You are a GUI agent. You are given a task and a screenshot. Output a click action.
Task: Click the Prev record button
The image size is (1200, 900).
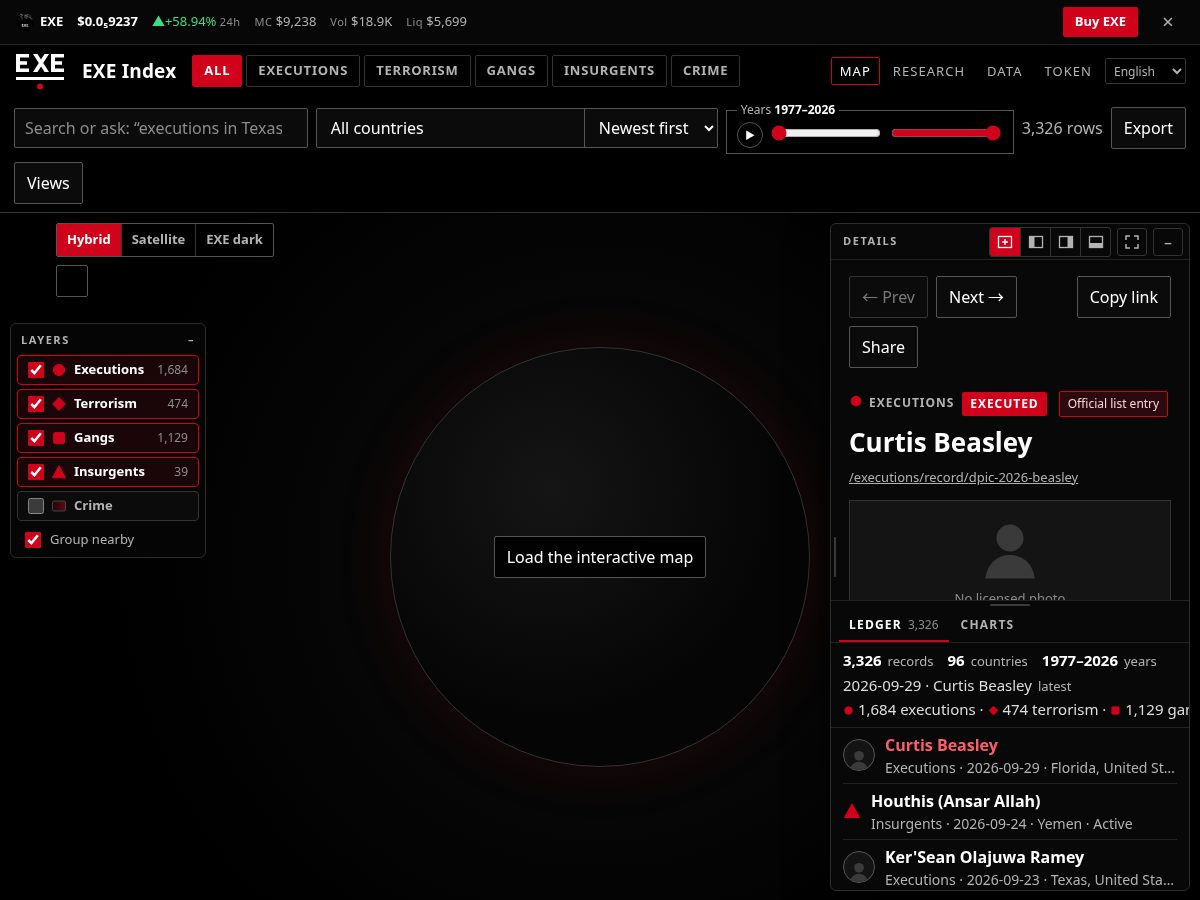tap(888, 297)
